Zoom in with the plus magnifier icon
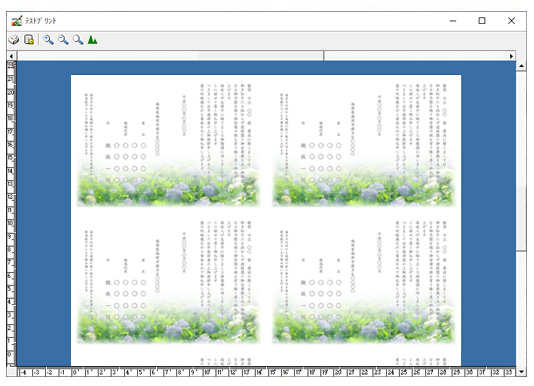The width and height of the screenshot is (534, 386). (48, 40)
